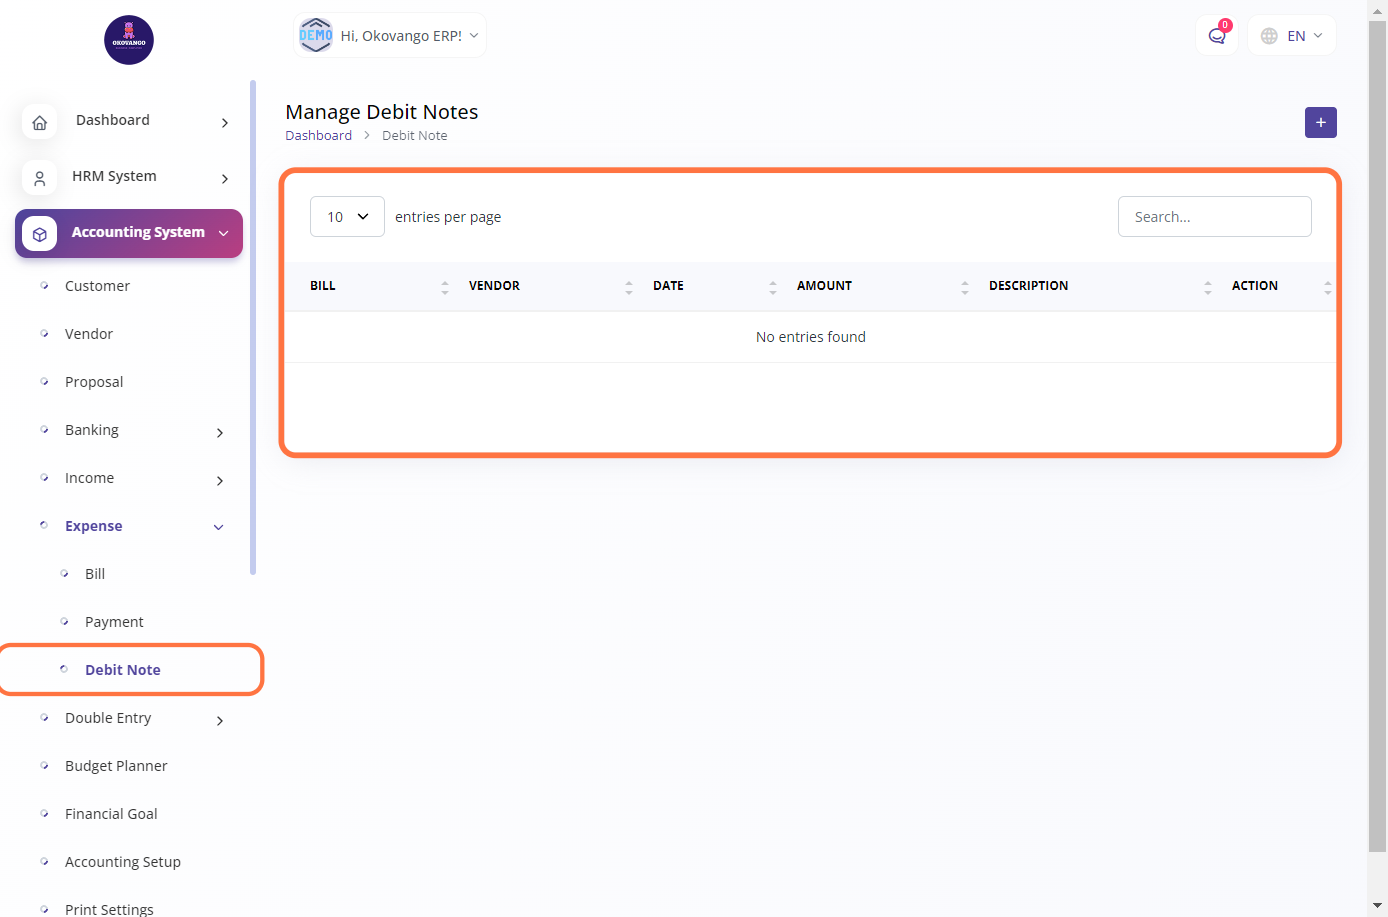Open the Hi, Okovango ERP! user menu
This screenshot has height=917, width=1388.
click(x=390, y=36)
